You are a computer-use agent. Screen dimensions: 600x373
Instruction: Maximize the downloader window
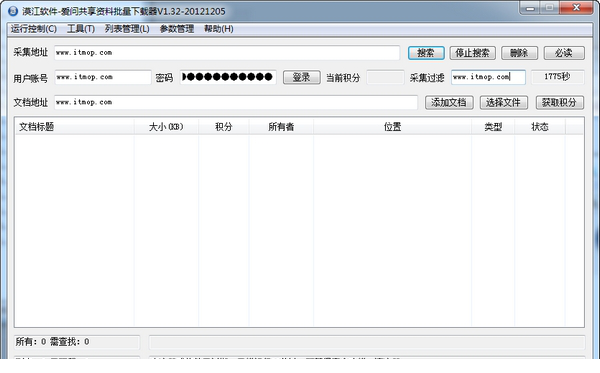pos(550,8)
